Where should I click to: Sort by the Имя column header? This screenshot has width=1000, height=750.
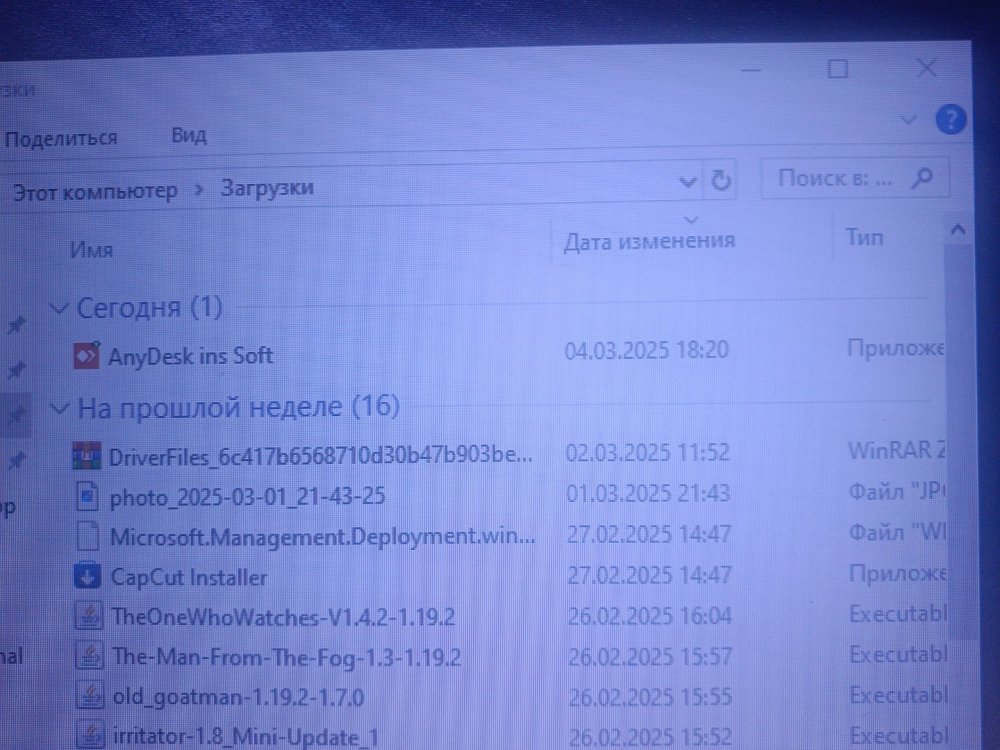tap(91, 249)
